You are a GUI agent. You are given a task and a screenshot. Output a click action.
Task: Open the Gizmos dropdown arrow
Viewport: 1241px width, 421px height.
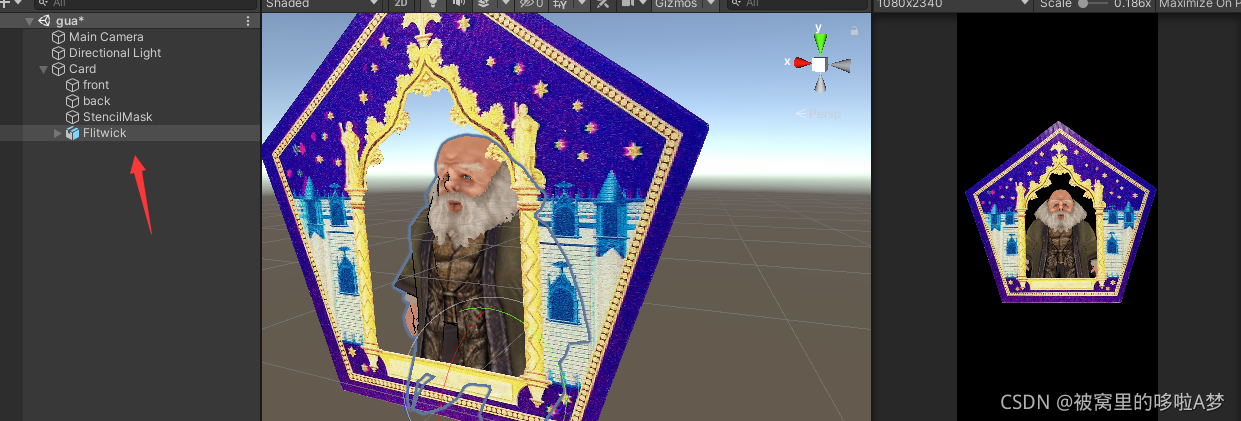coord(711,4)
